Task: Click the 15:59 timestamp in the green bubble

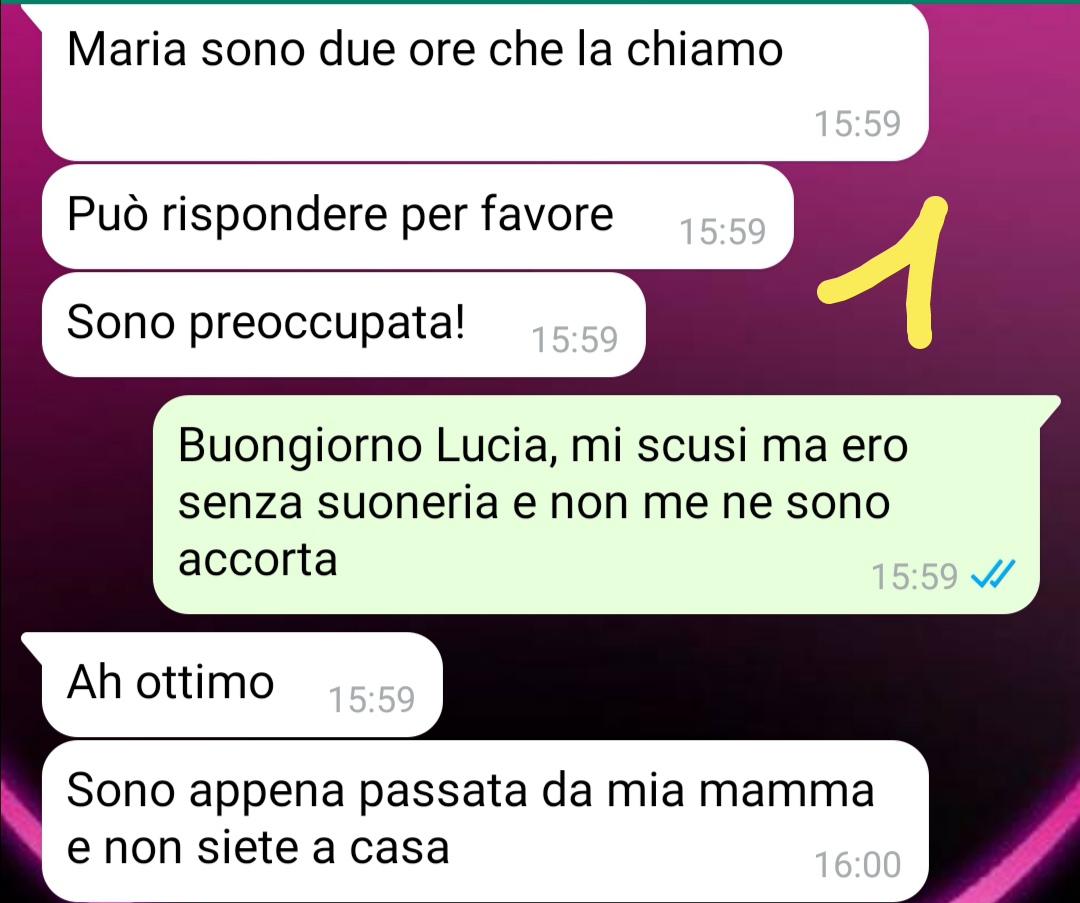Action: (x=914, y=576)
